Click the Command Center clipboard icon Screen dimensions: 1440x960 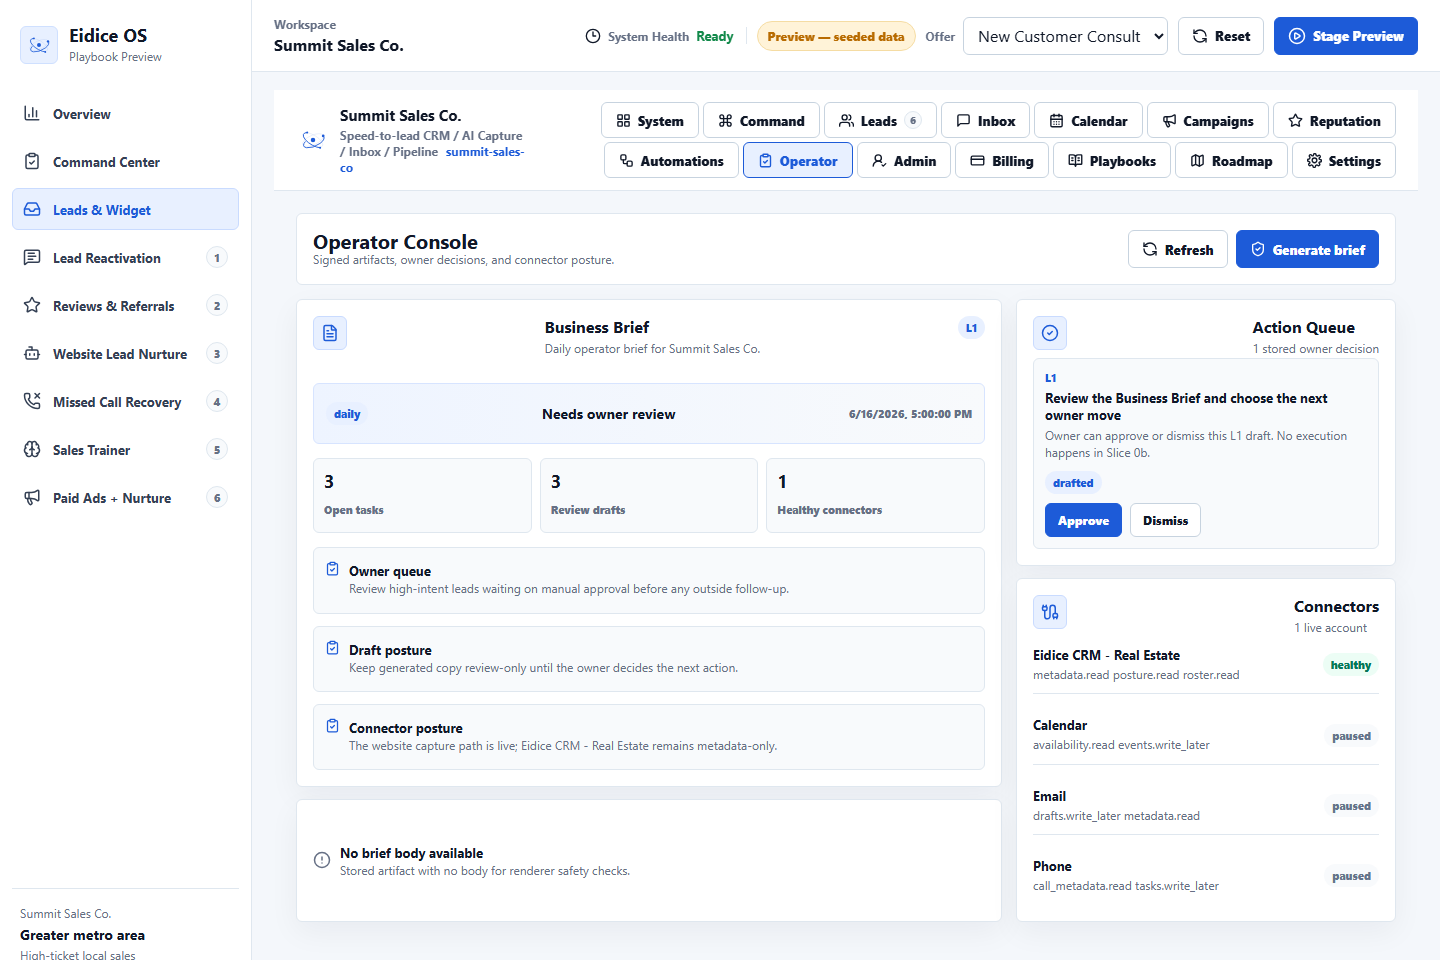click(x=32, y=161)
